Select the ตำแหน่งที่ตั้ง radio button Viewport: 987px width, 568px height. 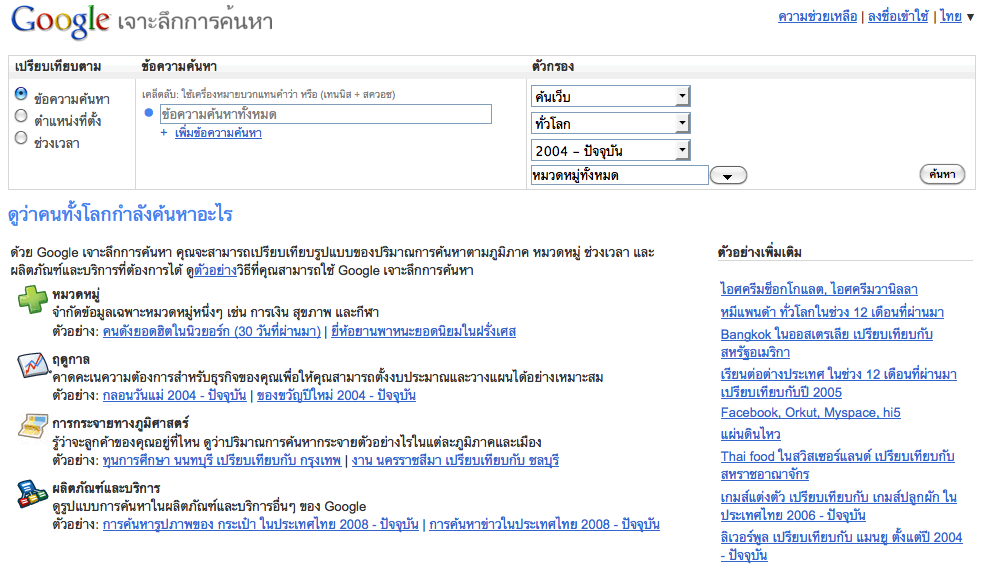click(x=21, y=116)
